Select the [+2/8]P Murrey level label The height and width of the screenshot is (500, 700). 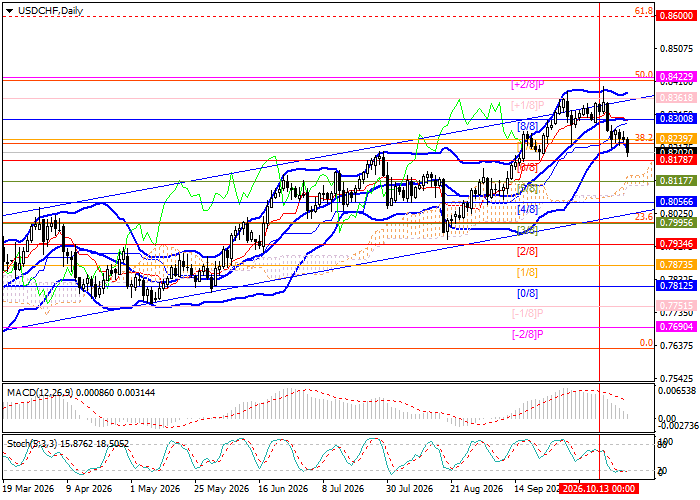pos(527,84)
